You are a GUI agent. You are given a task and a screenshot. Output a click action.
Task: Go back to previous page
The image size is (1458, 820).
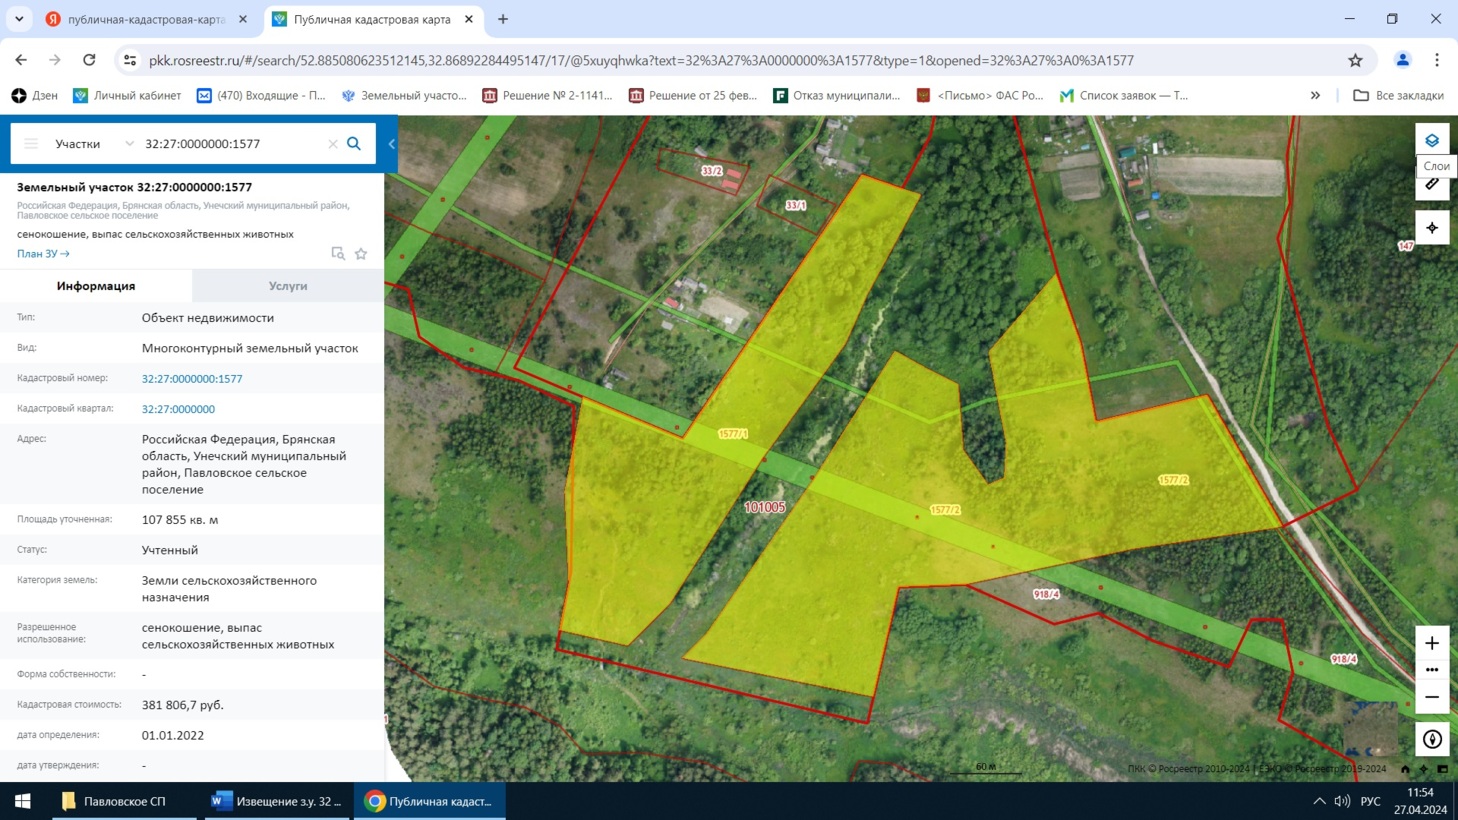pos(21,60)
